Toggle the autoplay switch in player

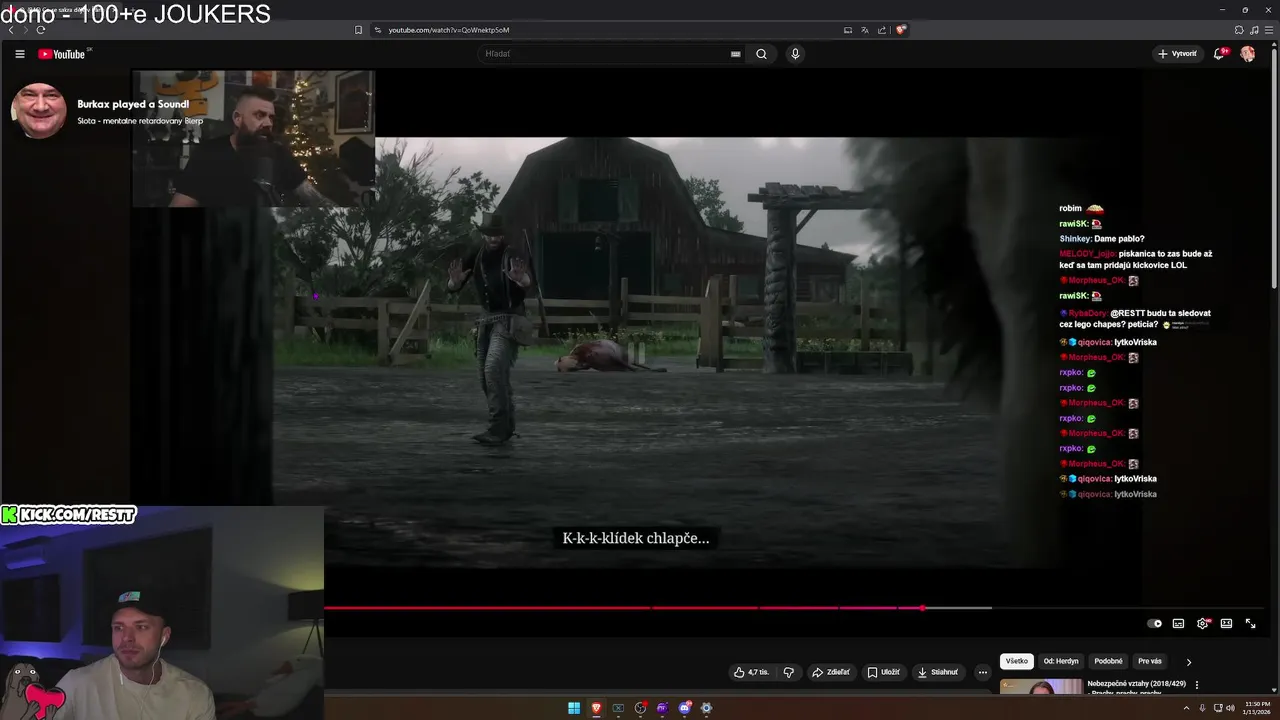1155,624
